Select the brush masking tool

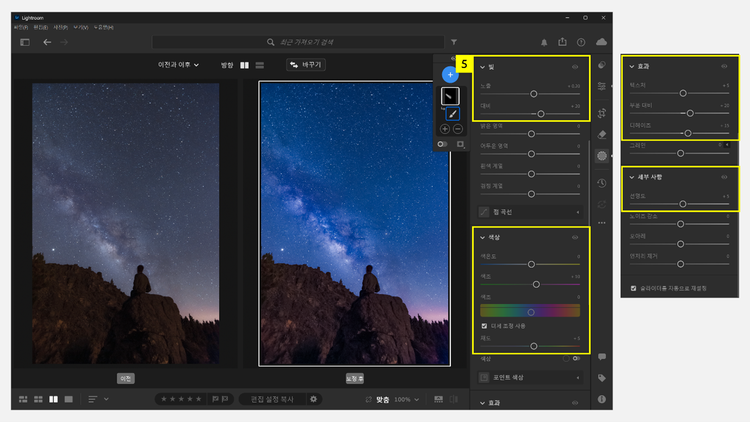point(451,114)
